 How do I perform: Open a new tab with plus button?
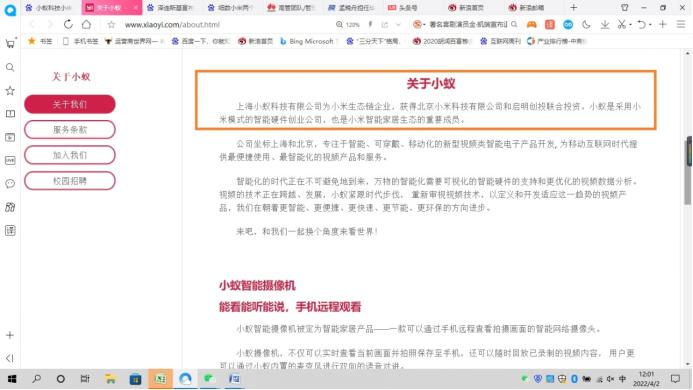point(574,8)
